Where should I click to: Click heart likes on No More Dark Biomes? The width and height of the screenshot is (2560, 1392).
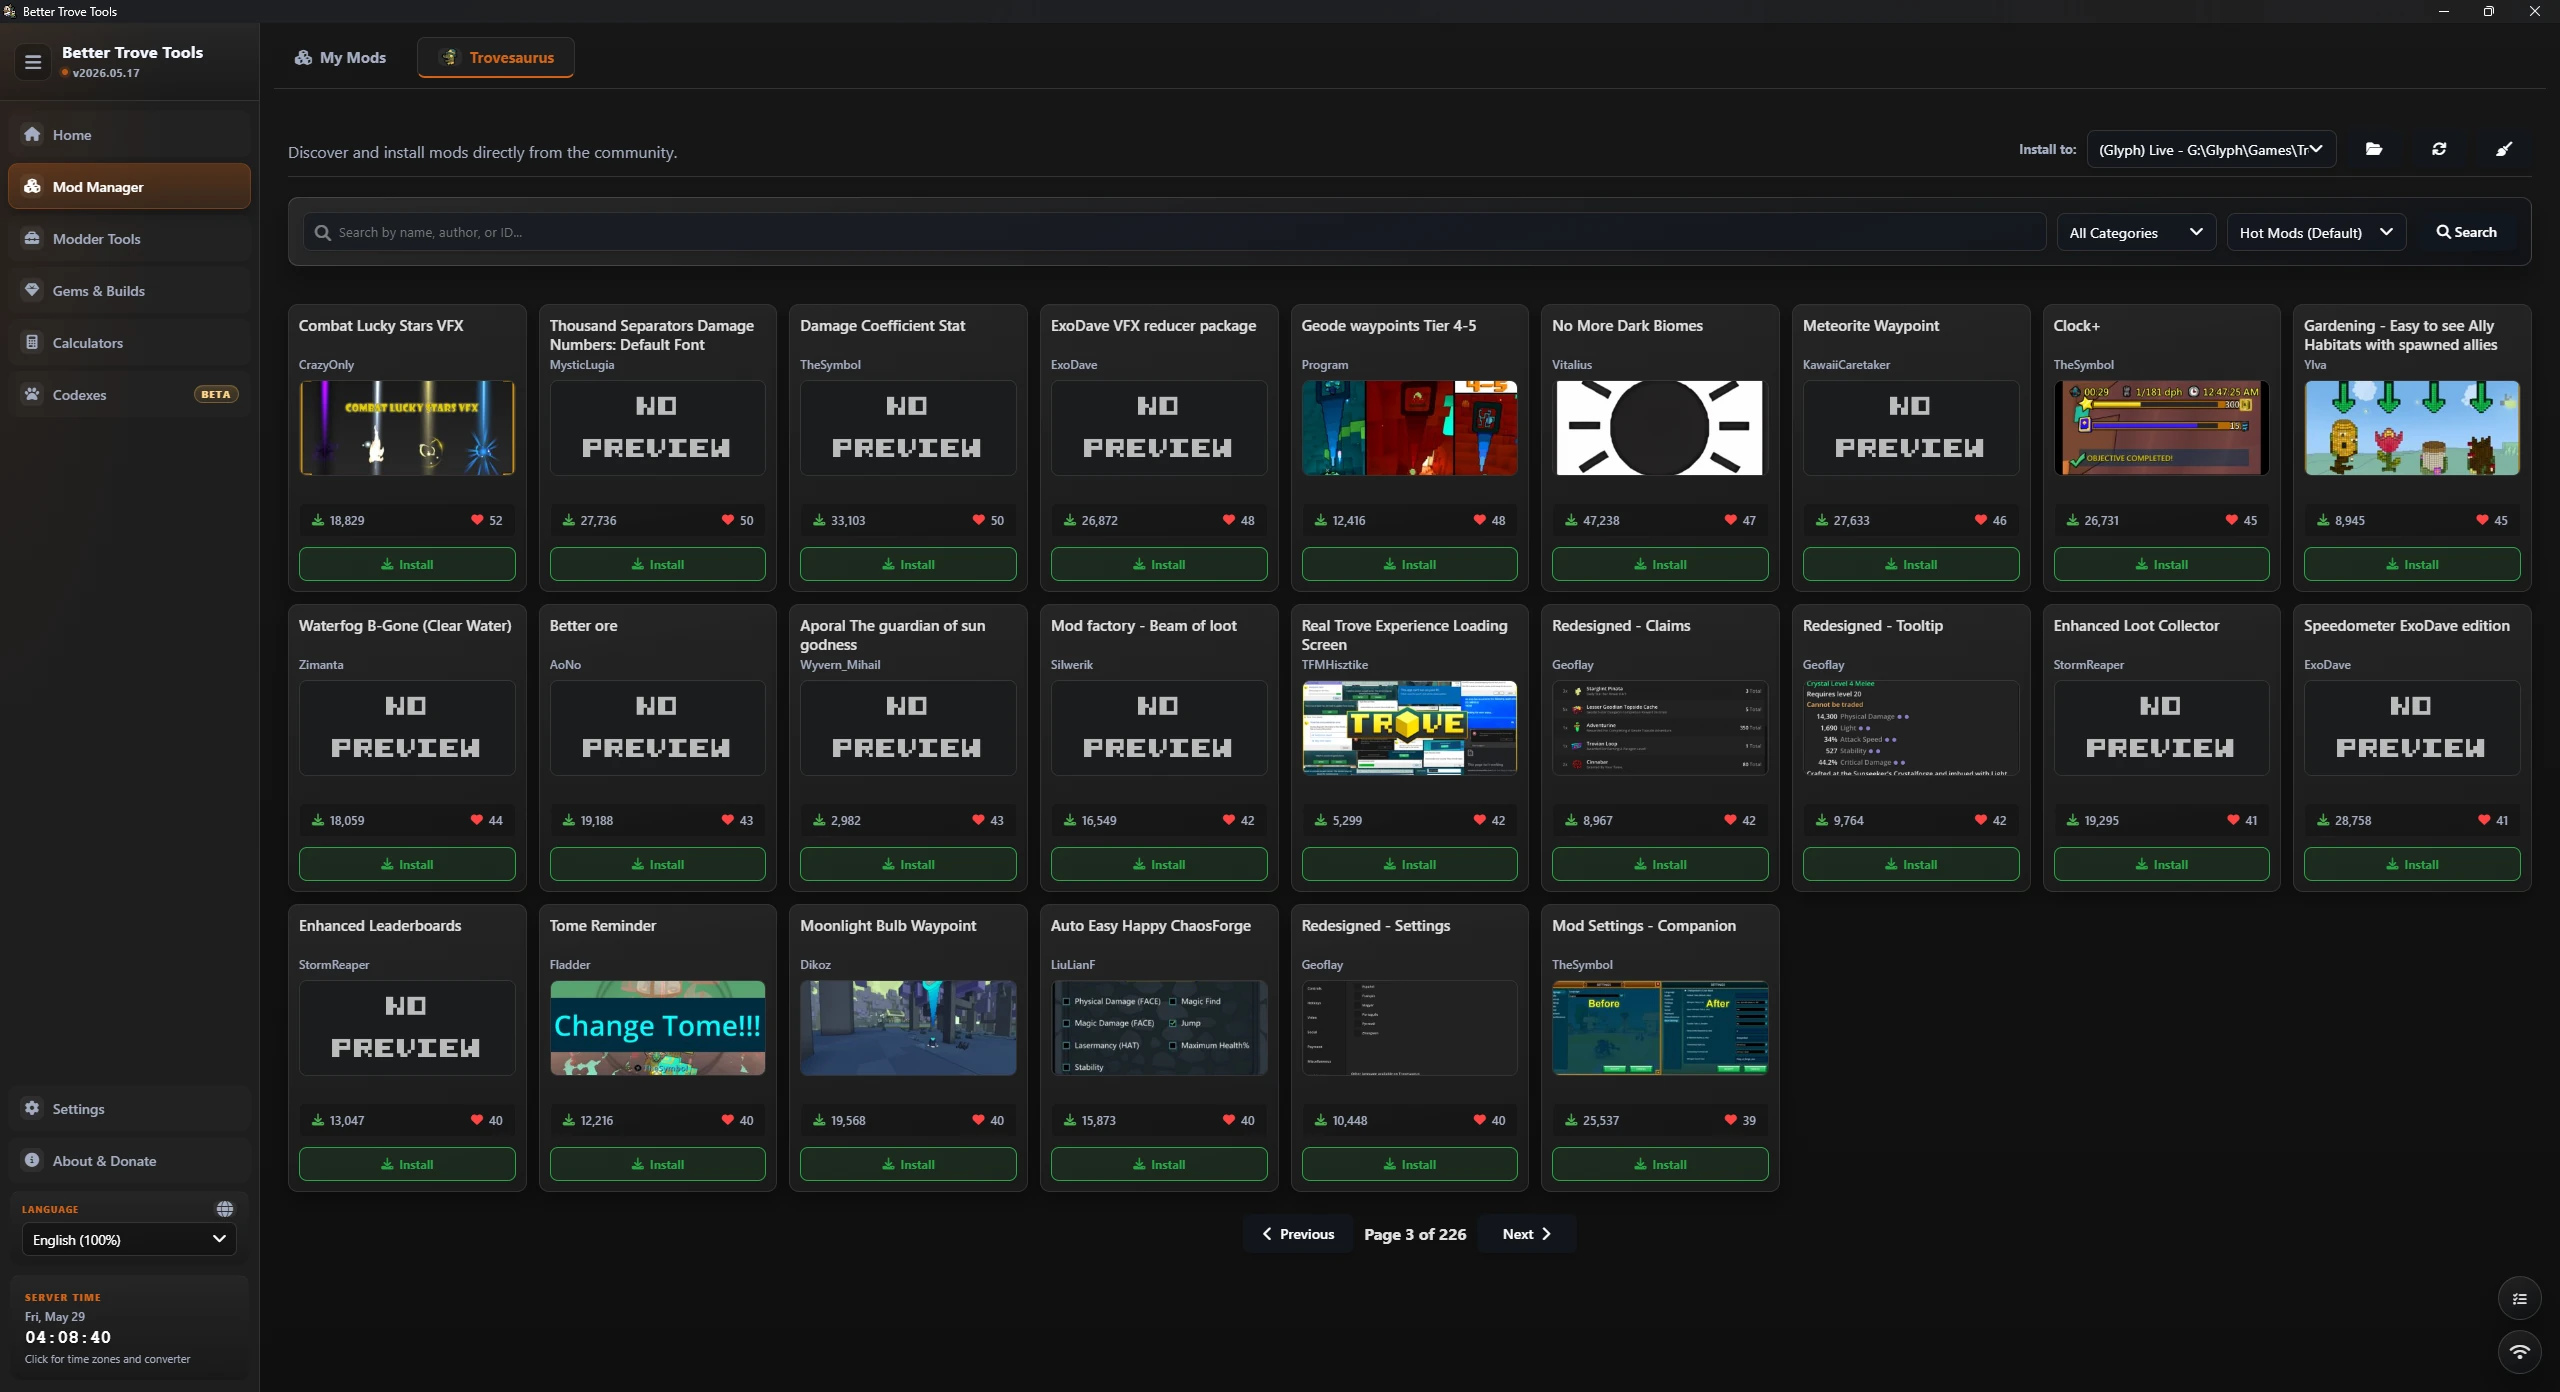[1740, 520]
